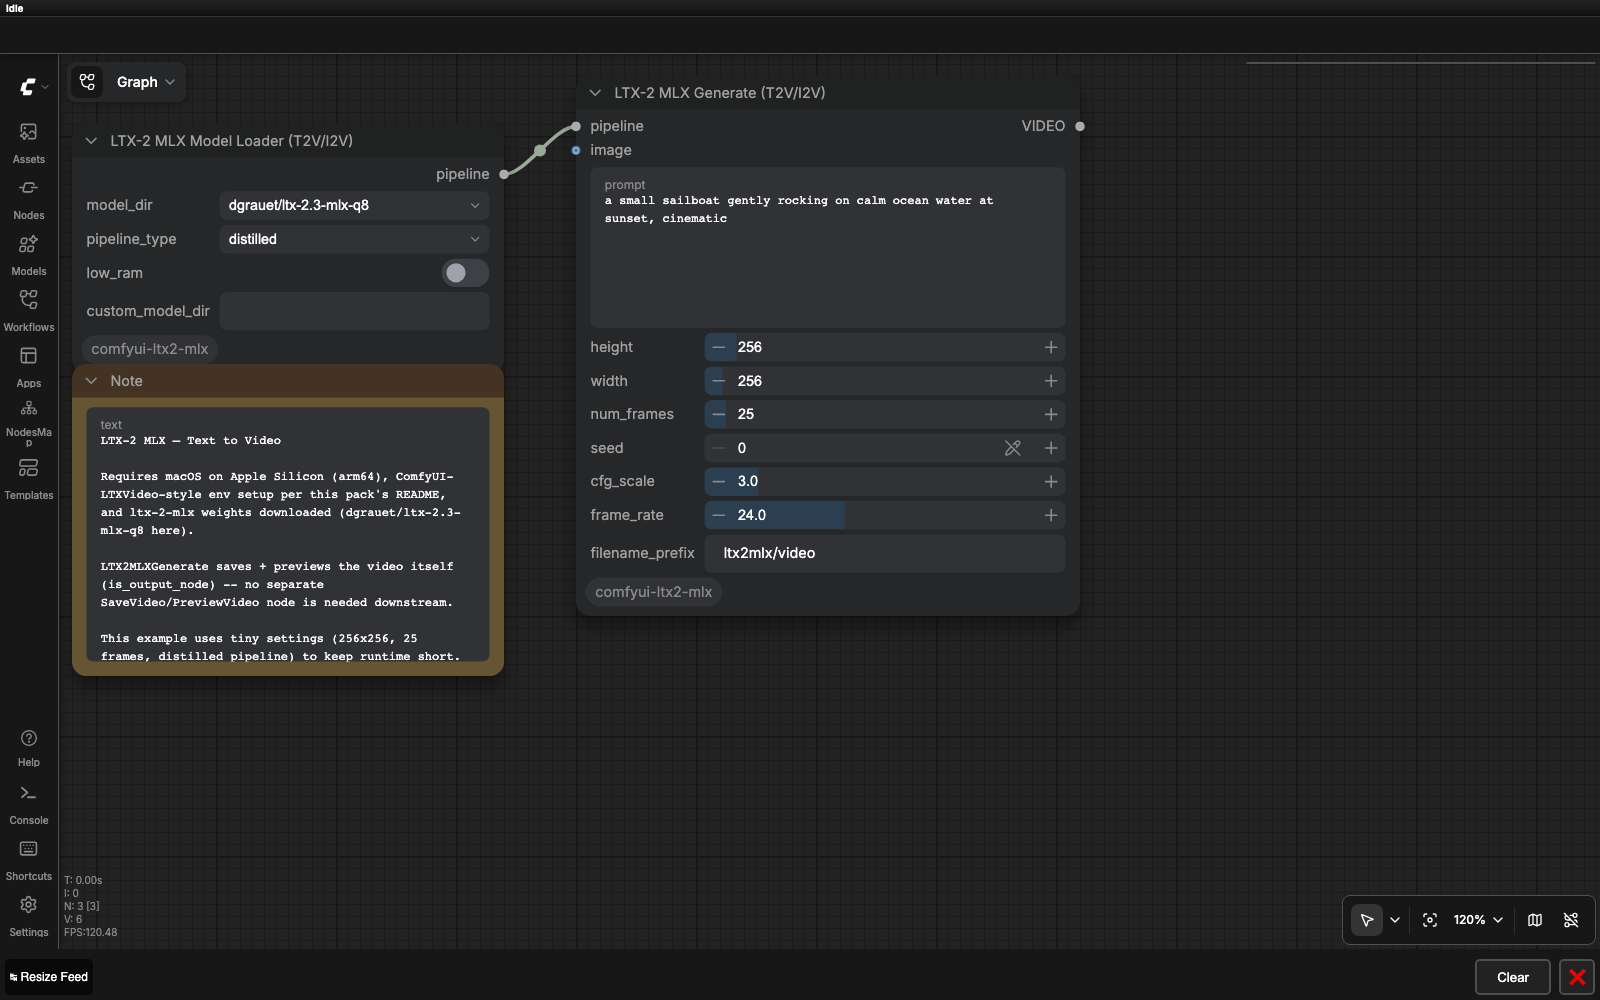1600x1000 pixels.
Task: Click the custom_model_dir input field
Action: 354,311
